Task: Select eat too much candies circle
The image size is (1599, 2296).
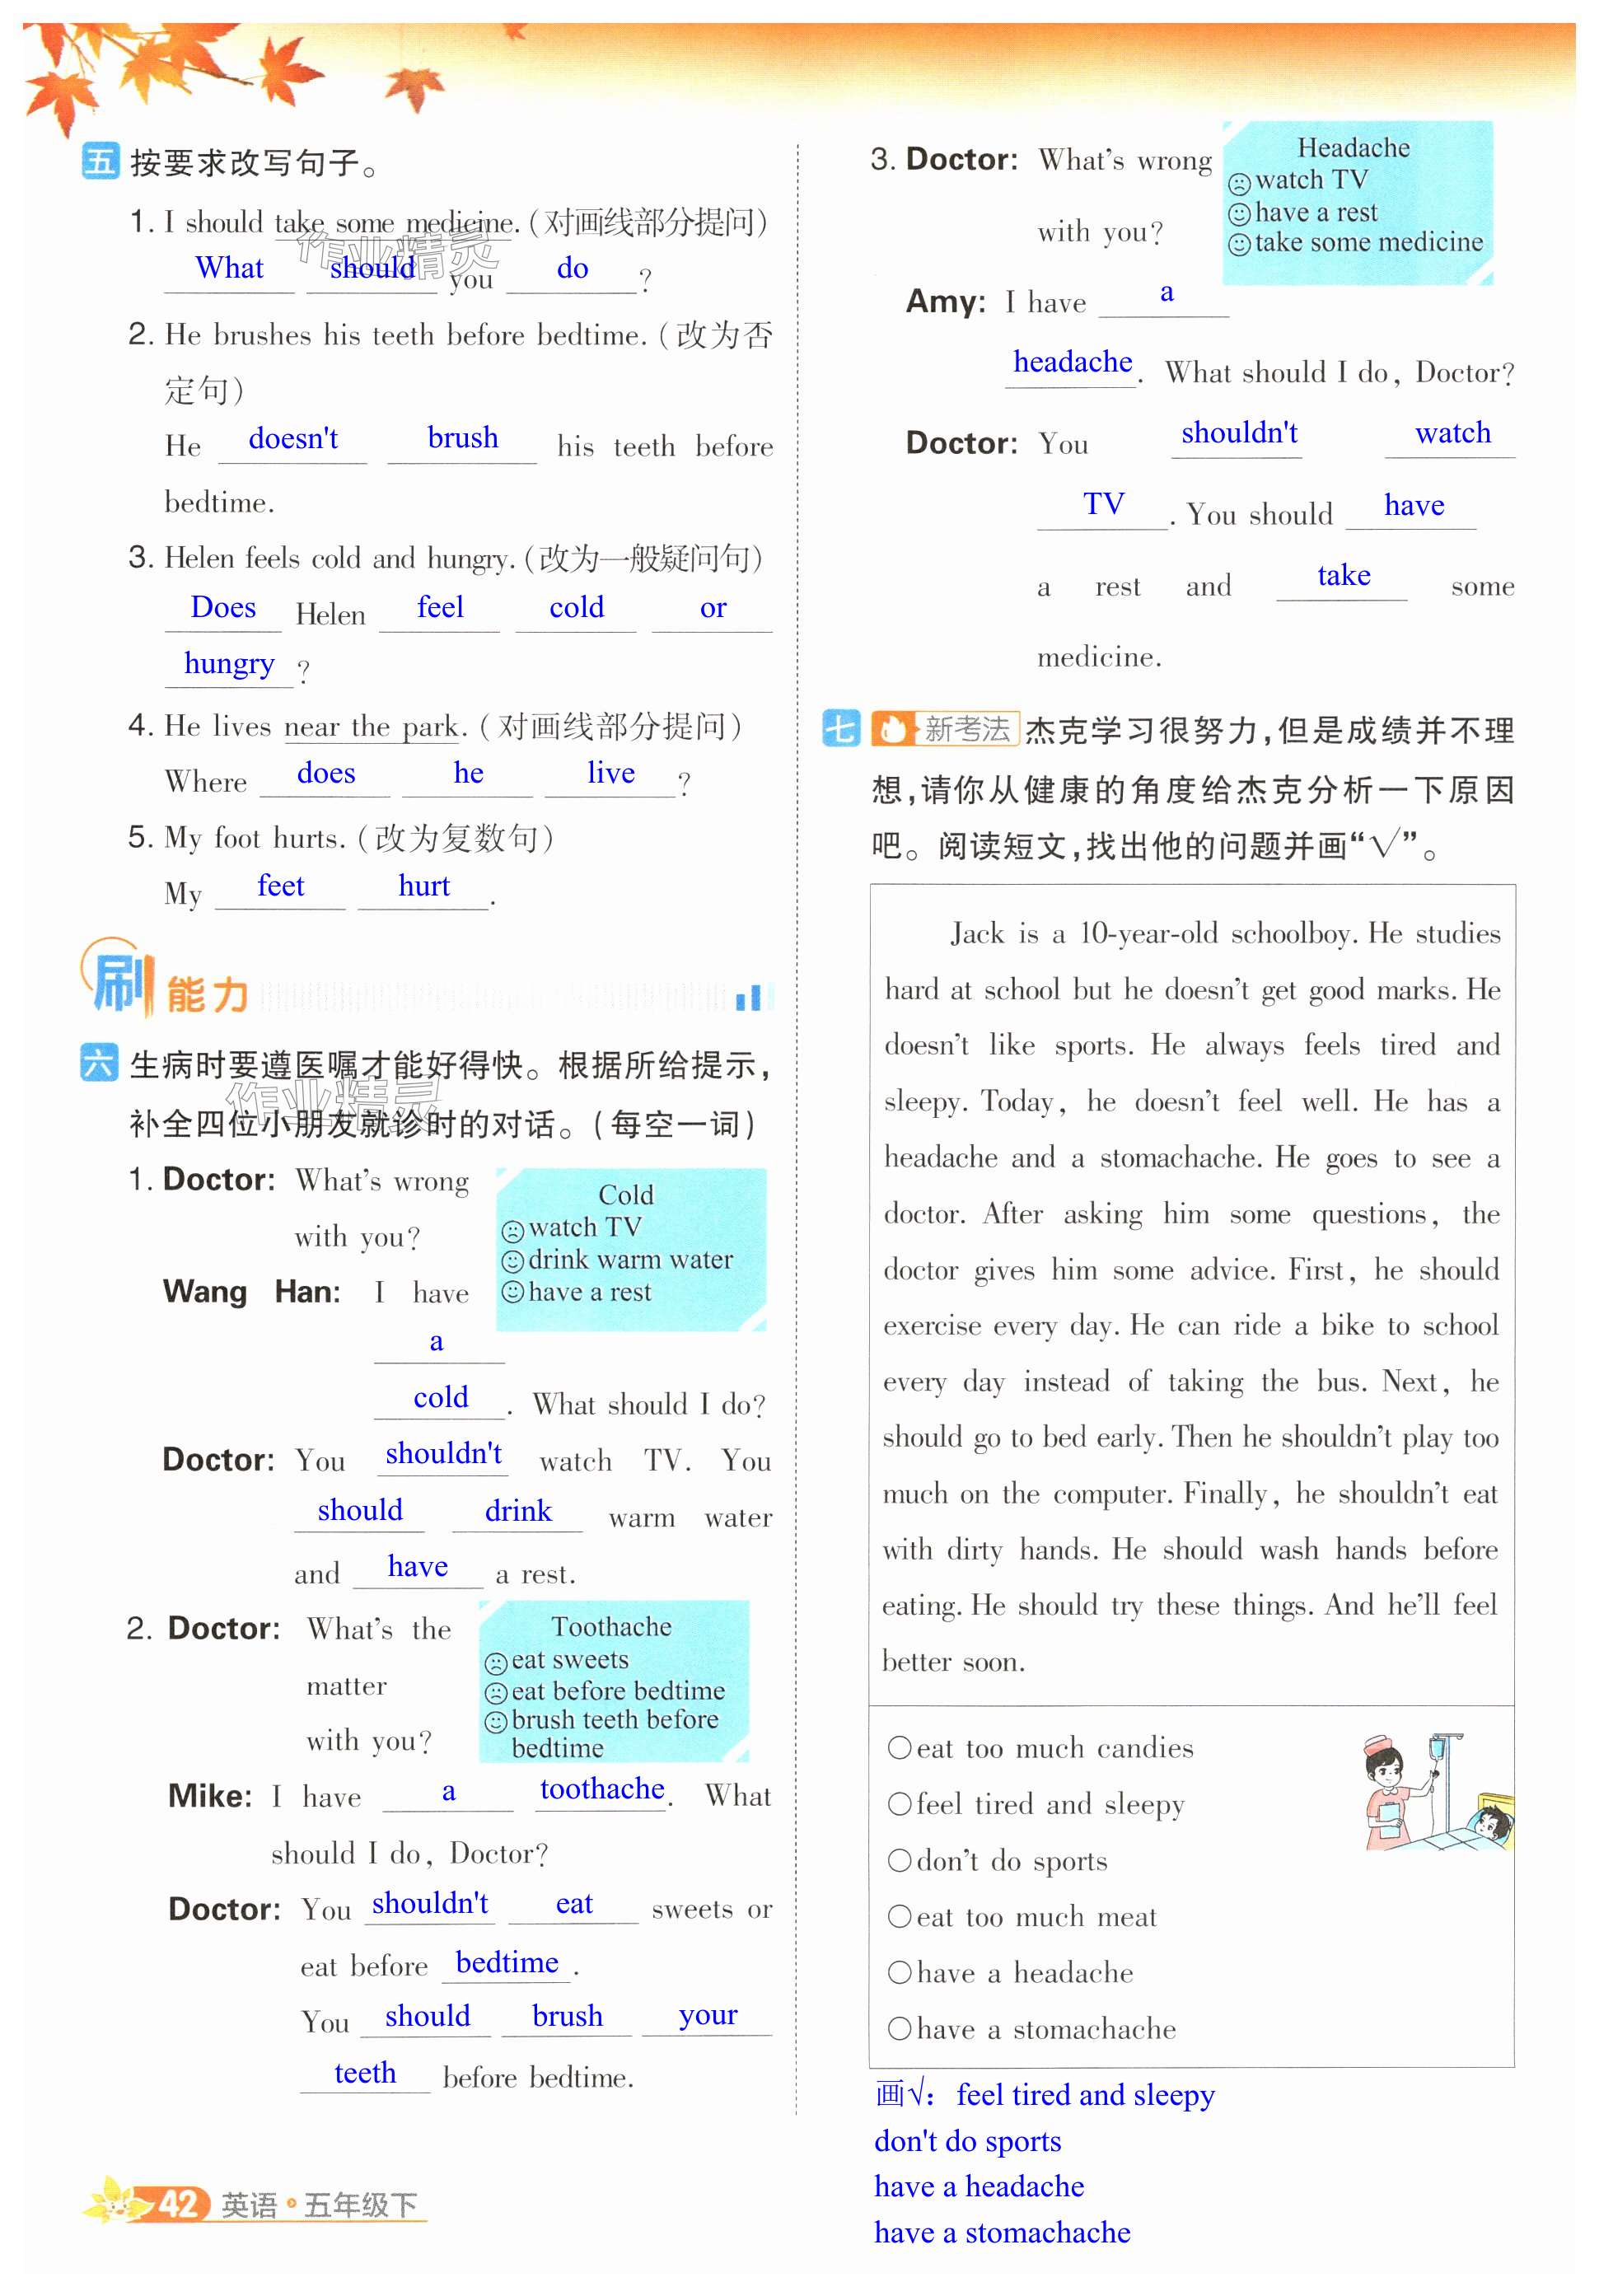Action: pos(899,1747)
